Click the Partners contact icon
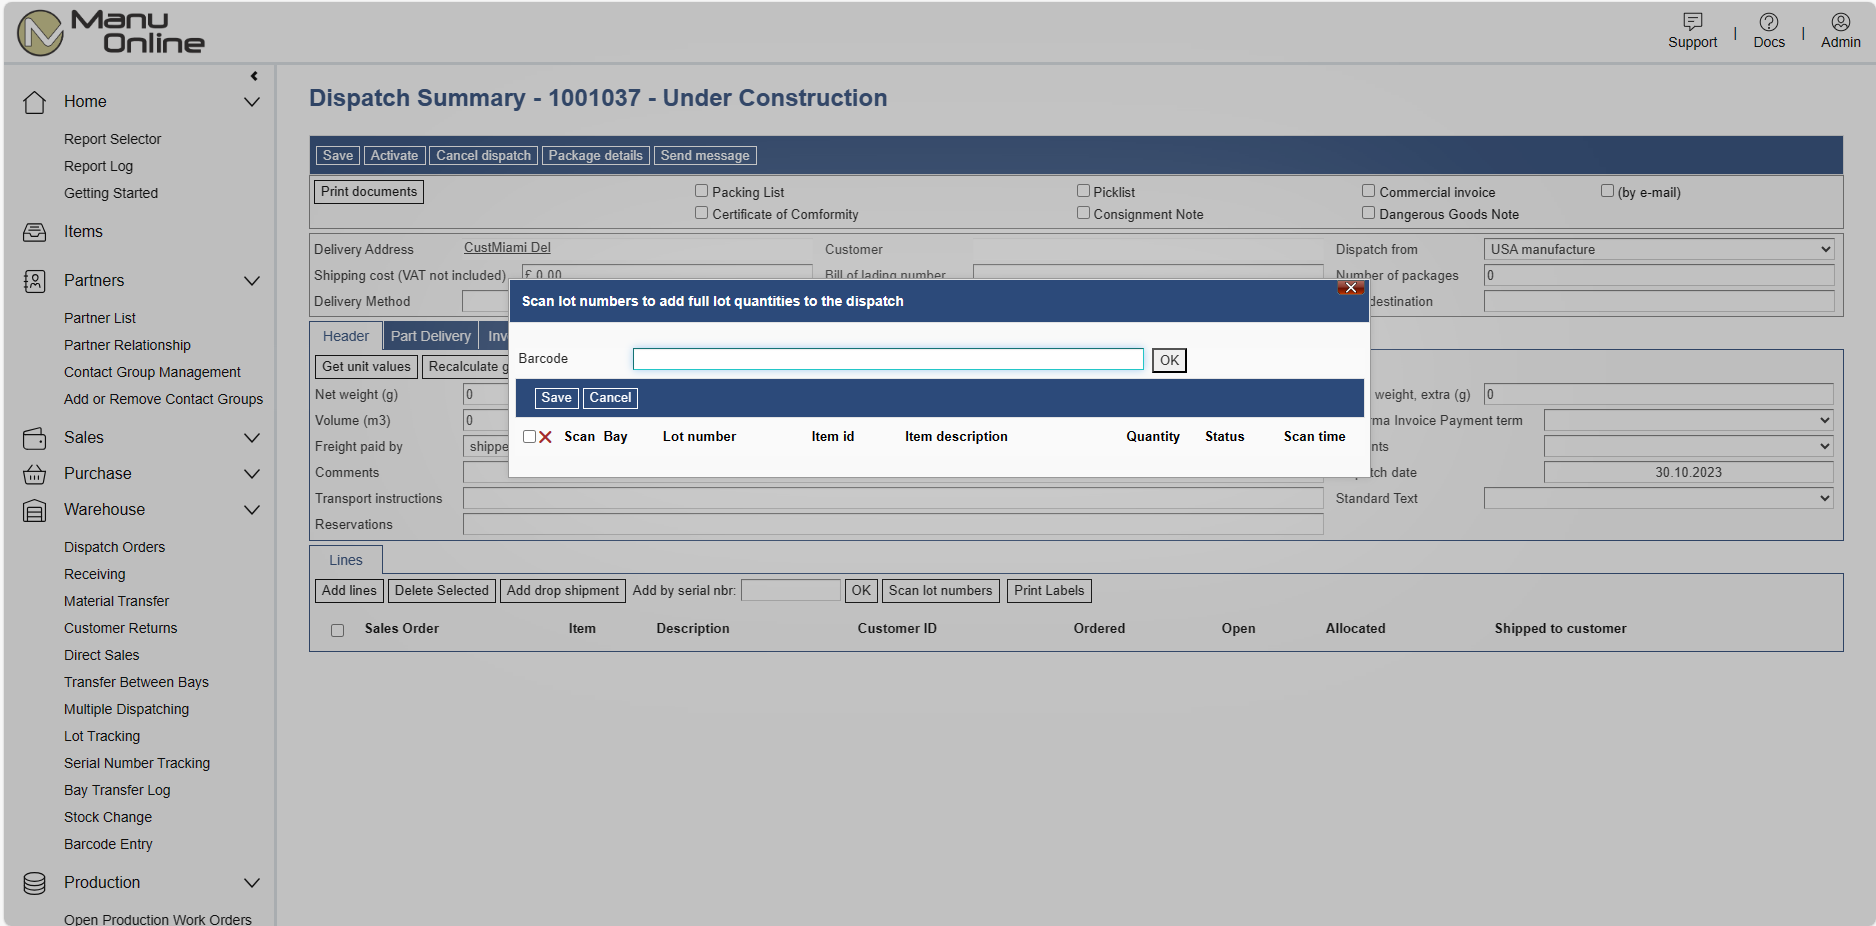The height and width of the screenshot is (926, 1876). (35, 281)
